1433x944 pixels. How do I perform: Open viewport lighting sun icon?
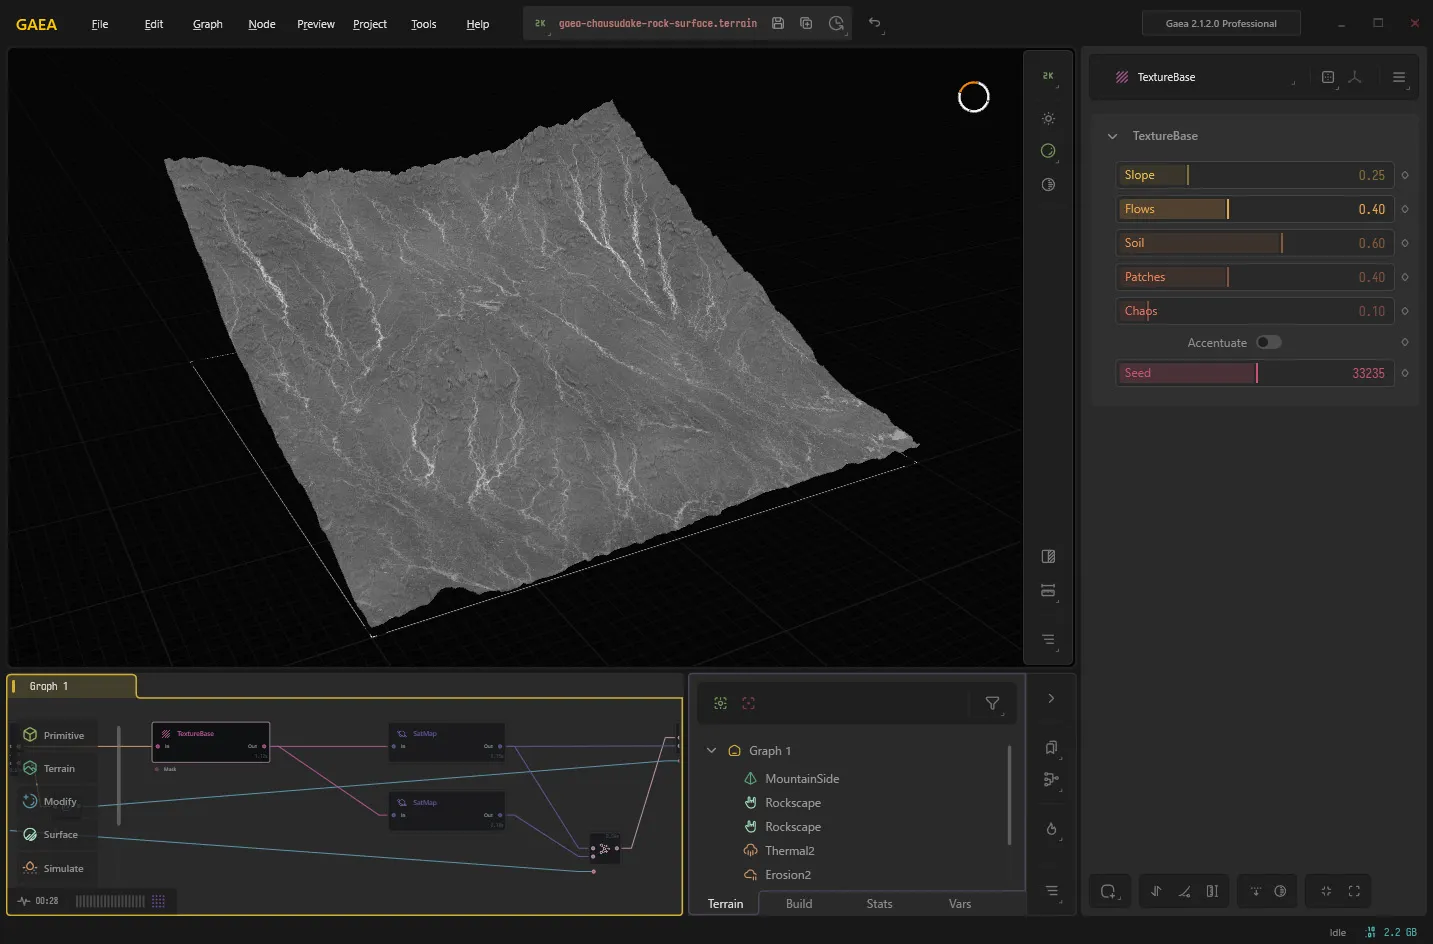point(1048,119)
